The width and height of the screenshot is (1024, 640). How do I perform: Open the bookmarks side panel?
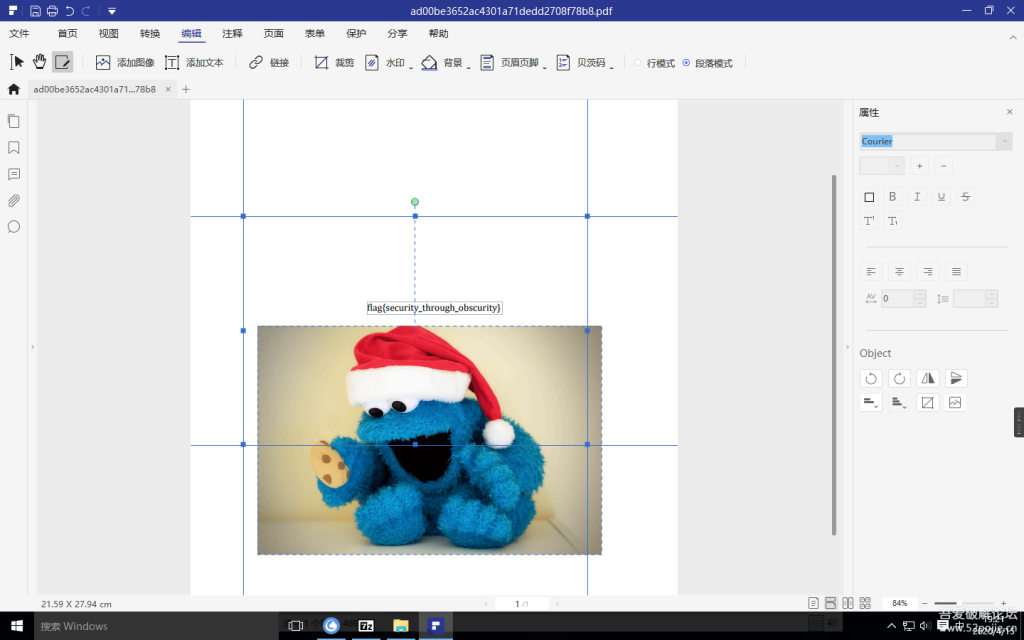click(14, 148)
